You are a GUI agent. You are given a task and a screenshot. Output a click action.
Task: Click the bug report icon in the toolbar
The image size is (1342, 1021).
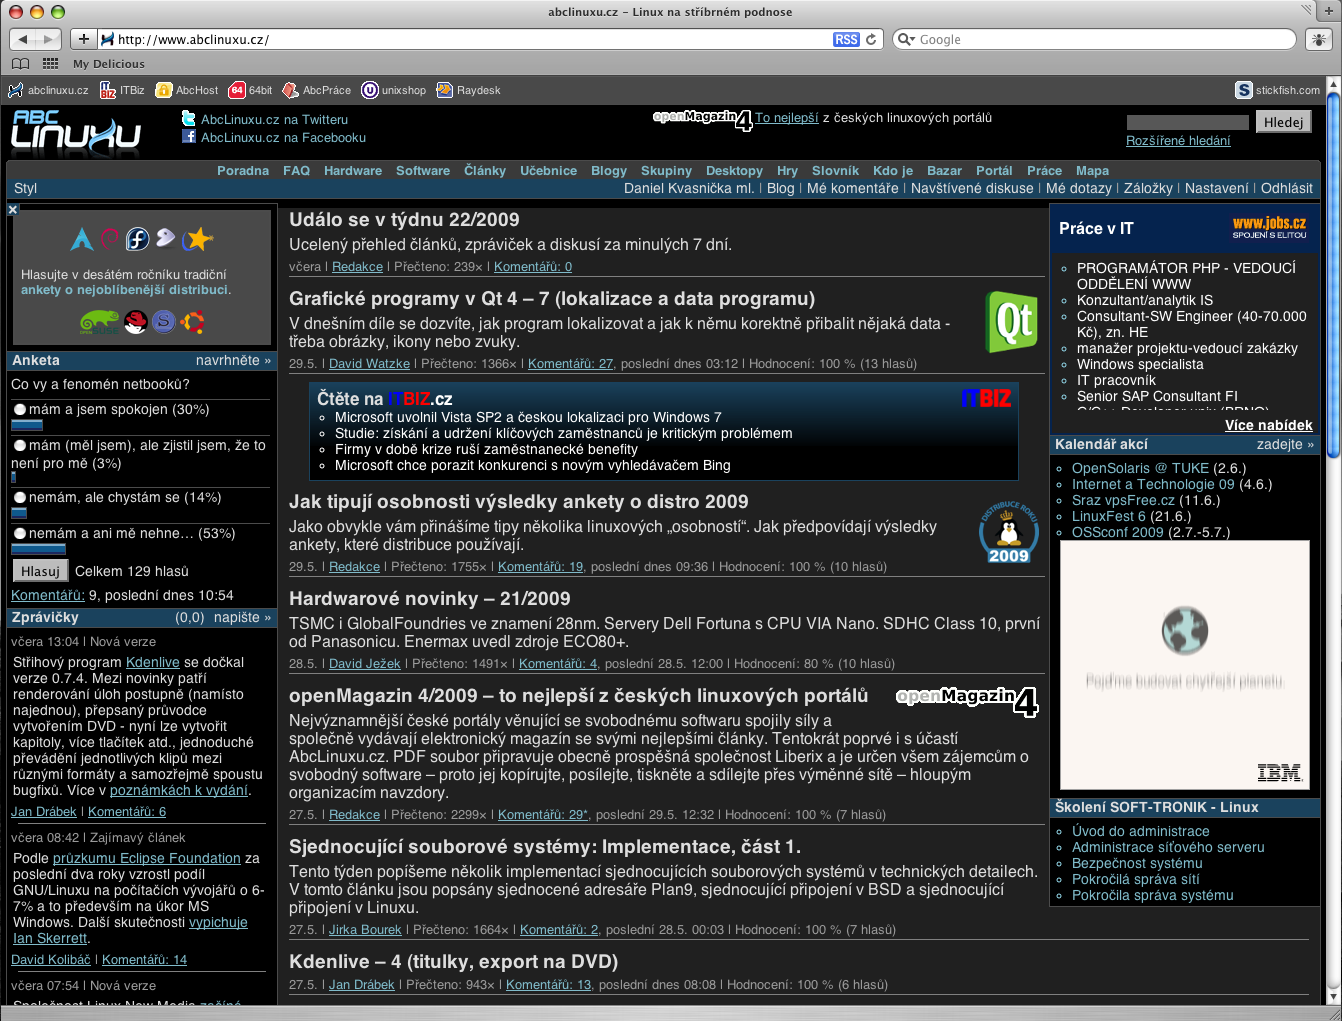tap(1319, 39)
